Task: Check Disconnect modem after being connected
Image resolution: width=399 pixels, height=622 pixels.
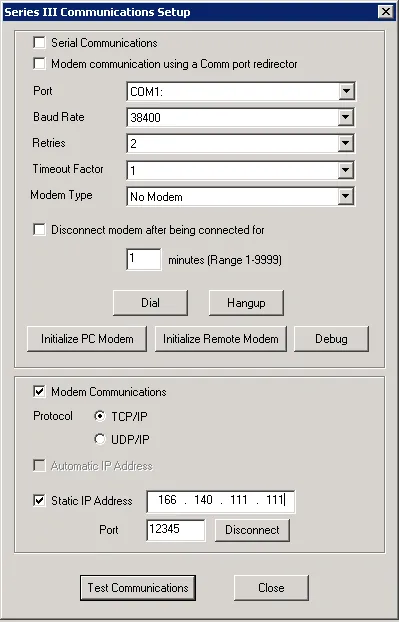Action: 39,230
